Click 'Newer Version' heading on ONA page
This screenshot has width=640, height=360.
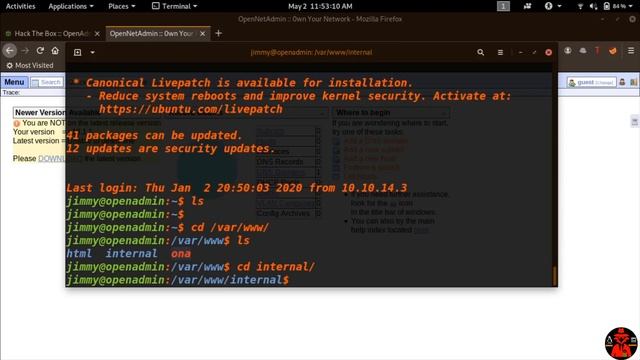tap(40, 112)
